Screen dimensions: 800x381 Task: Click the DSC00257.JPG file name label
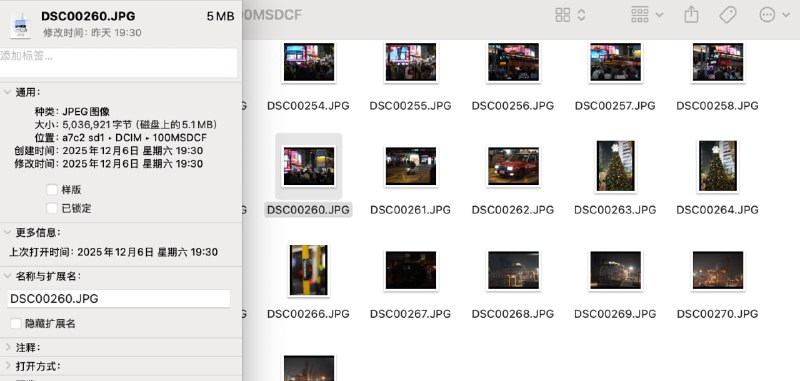(615, 106)
